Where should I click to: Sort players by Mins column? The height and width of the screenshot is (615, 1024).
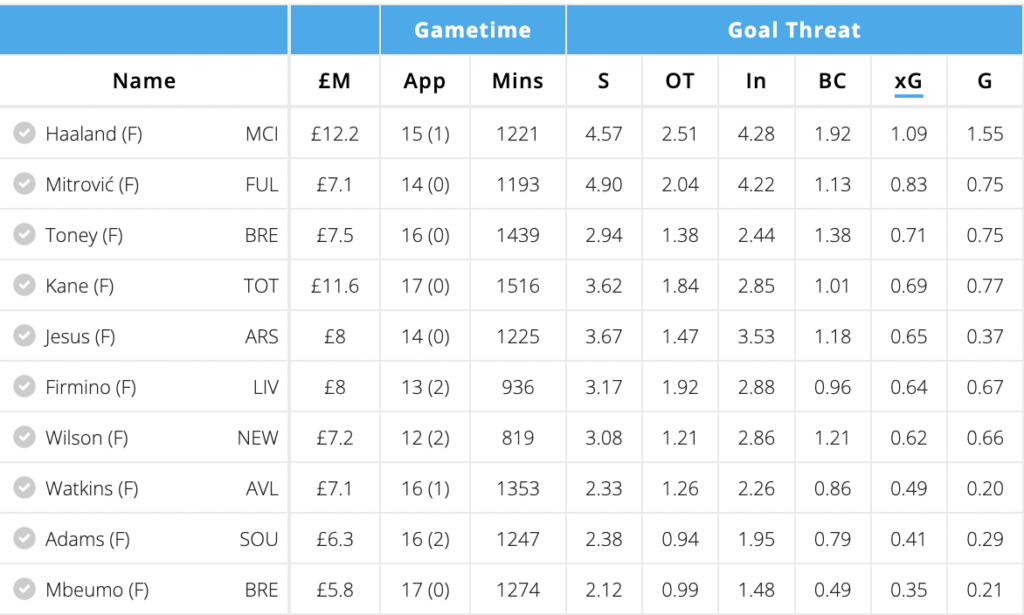click(517, 81)
